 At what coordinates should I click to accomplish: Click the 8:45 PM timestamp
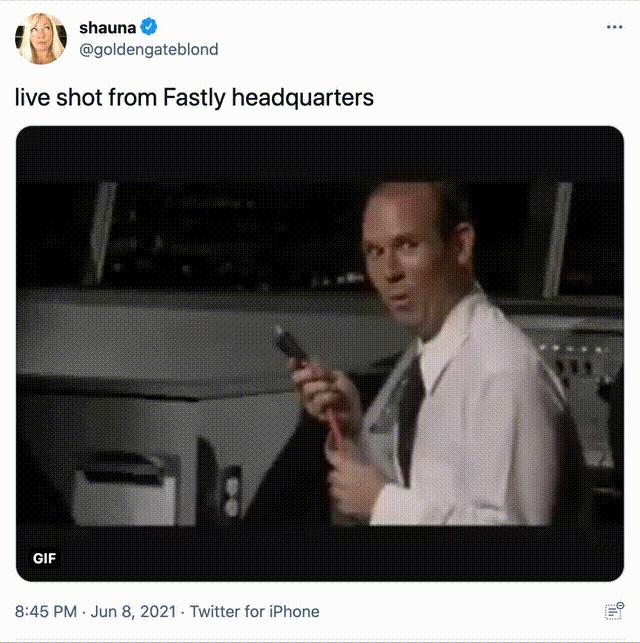coord(46,611)
